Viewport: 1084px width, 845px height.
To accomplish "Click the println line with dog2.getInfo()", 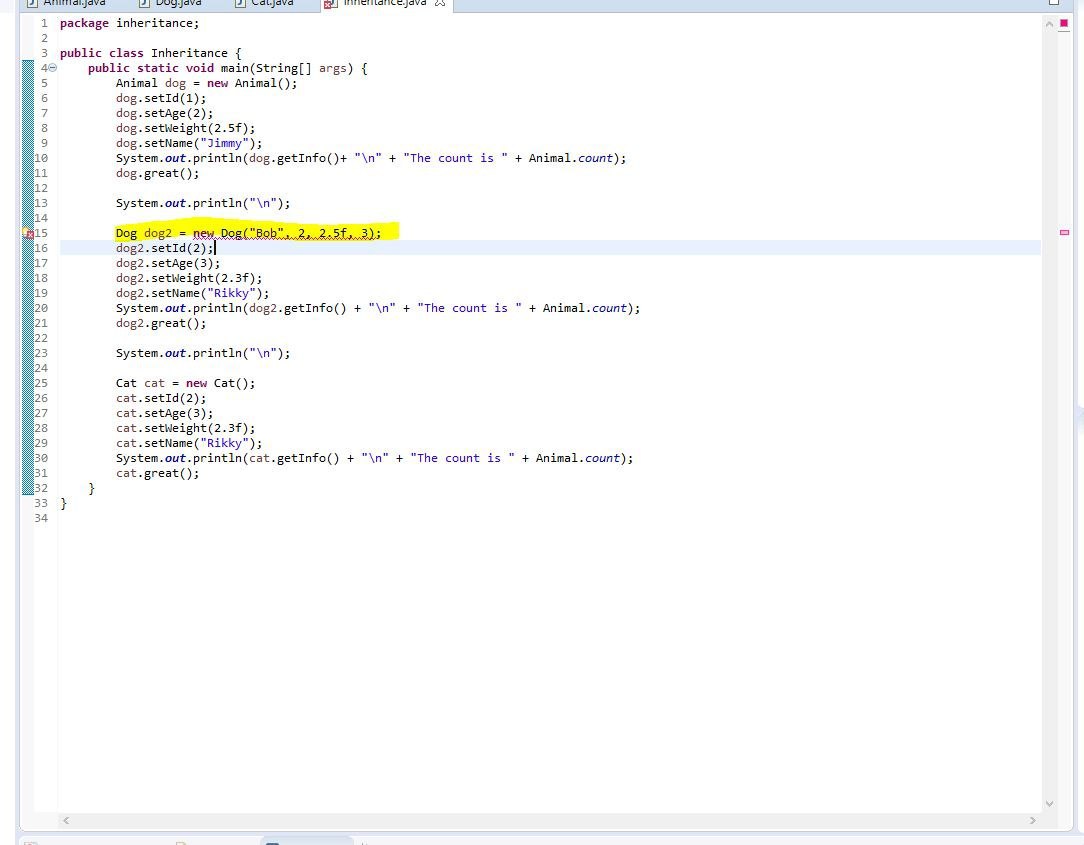I will 378,308.
